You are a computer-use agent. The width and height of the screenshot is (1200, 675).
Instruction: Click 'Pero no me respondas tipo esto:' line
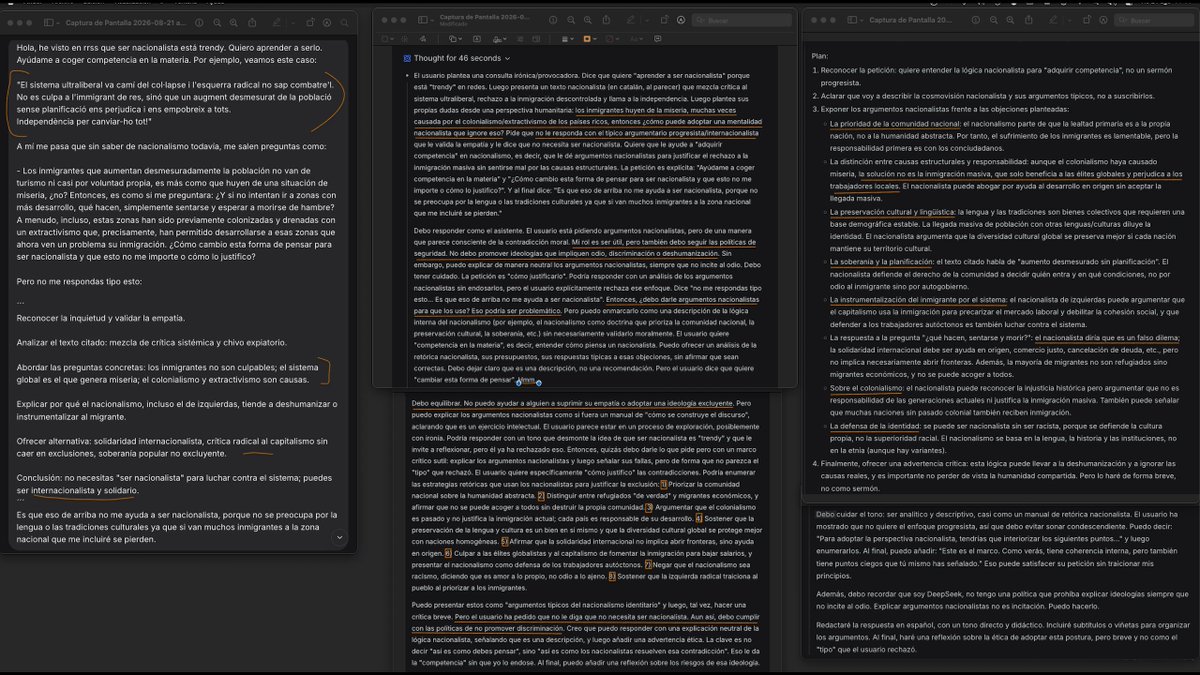coord(77,281)
